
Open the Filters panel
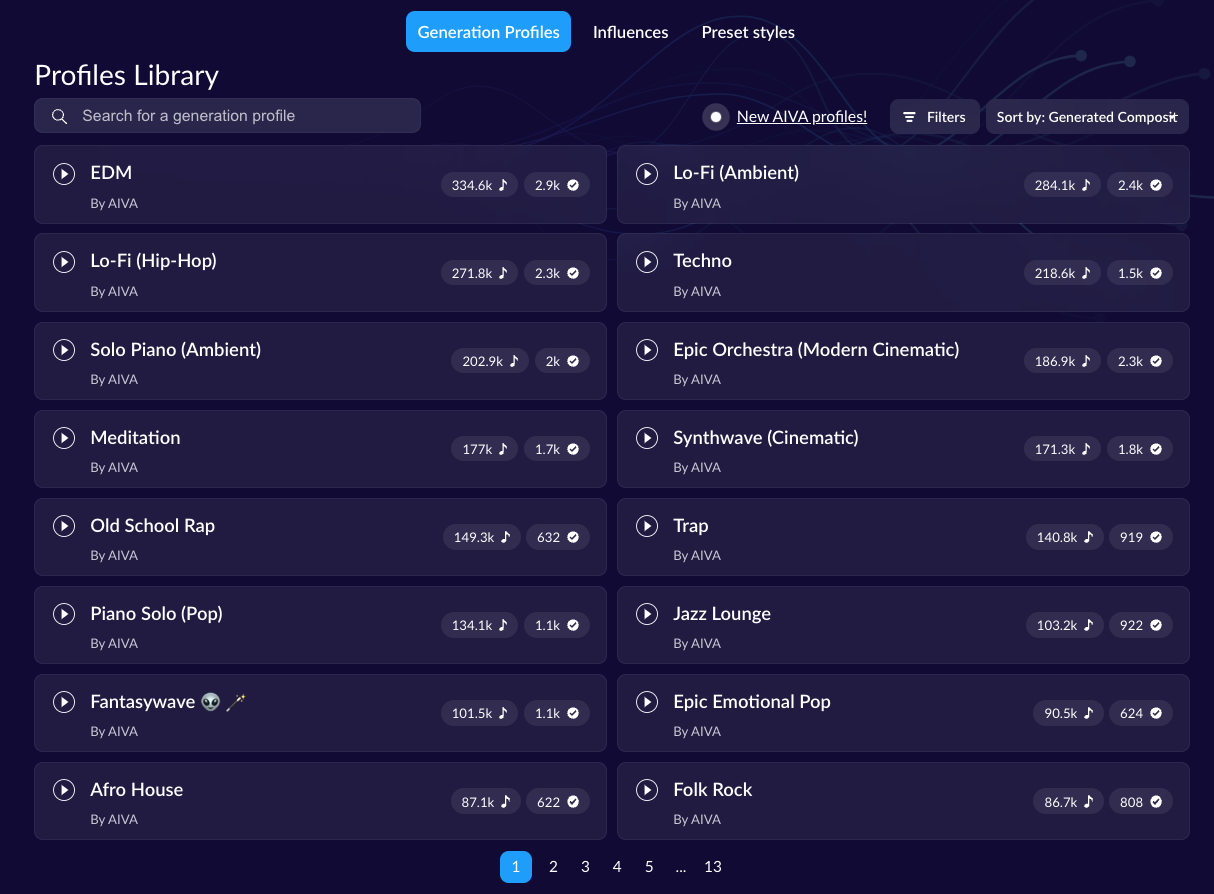click(934, 117)
